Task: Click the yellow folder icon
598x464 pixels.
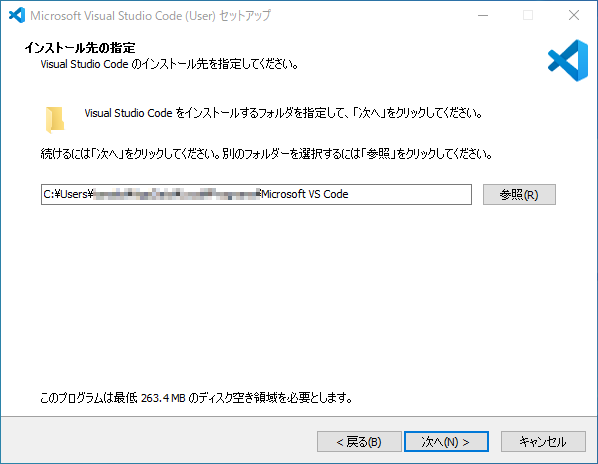Action: pyautogui.click(x=55, y=120)
